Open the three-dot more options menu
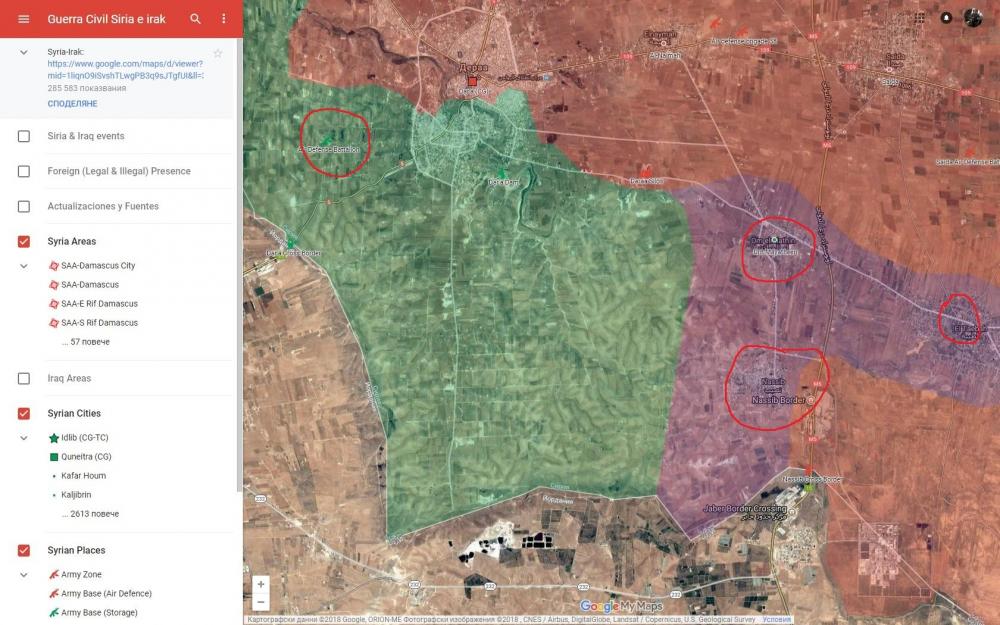The width and height of the screenshot is (1000, 625). pos(223,19)
